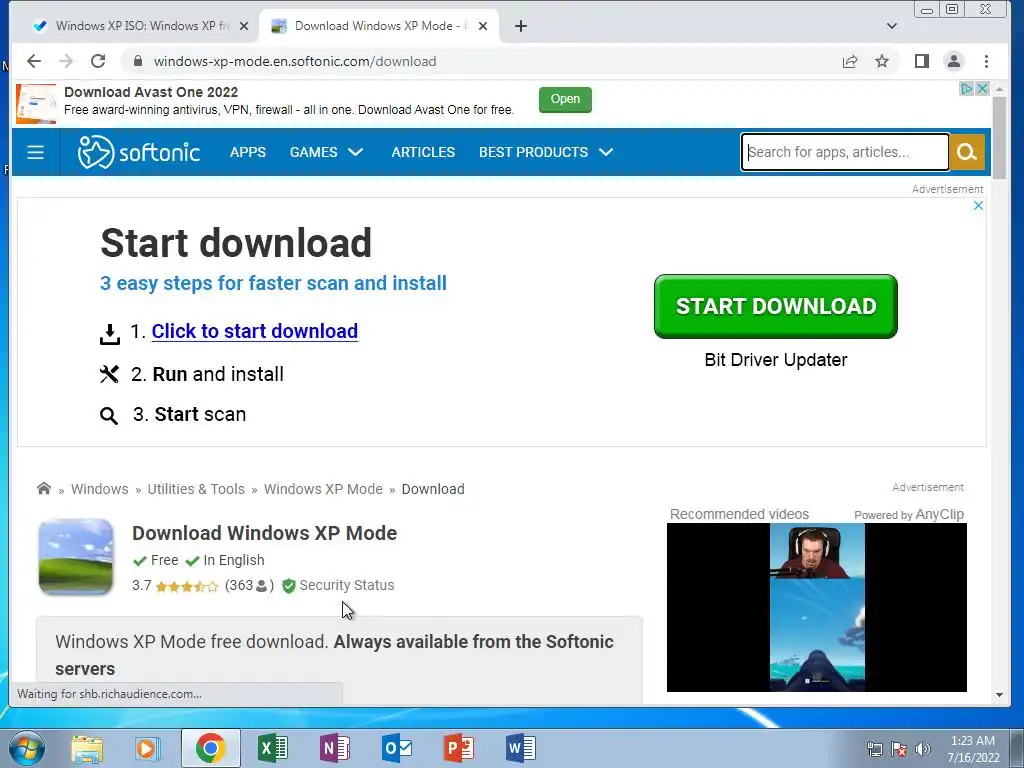Click the 'Download Windows XP Mode' heading
Image resolution: width=1024 pixels, height=768 pixels.
pos(264,533)
